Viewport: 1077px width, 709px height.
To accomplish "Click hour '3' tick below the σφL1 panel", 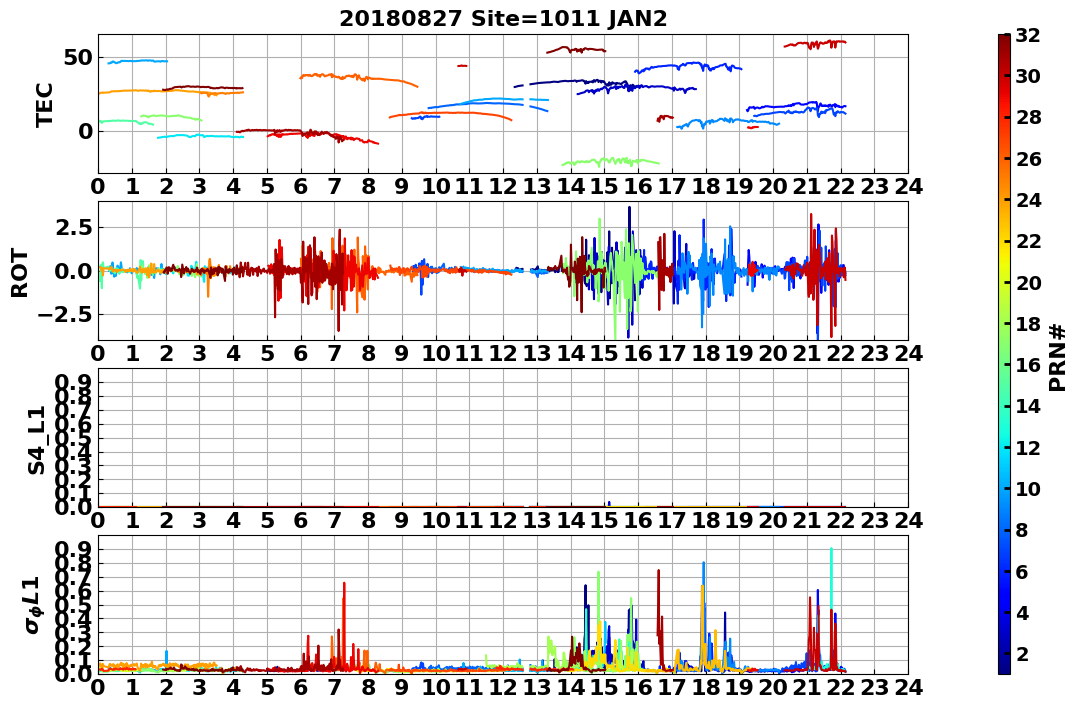I will (200, 687).
